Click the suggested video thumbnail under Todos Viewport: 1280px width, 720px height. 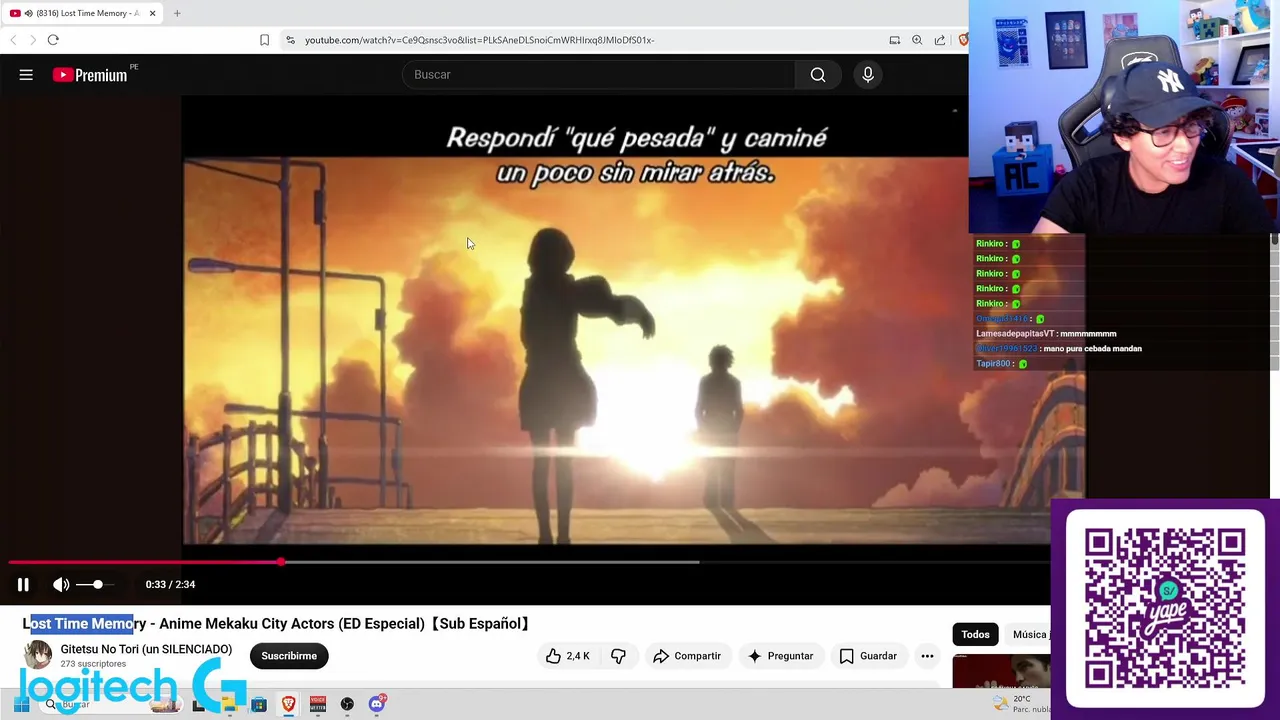click(x=1001, y=672)
